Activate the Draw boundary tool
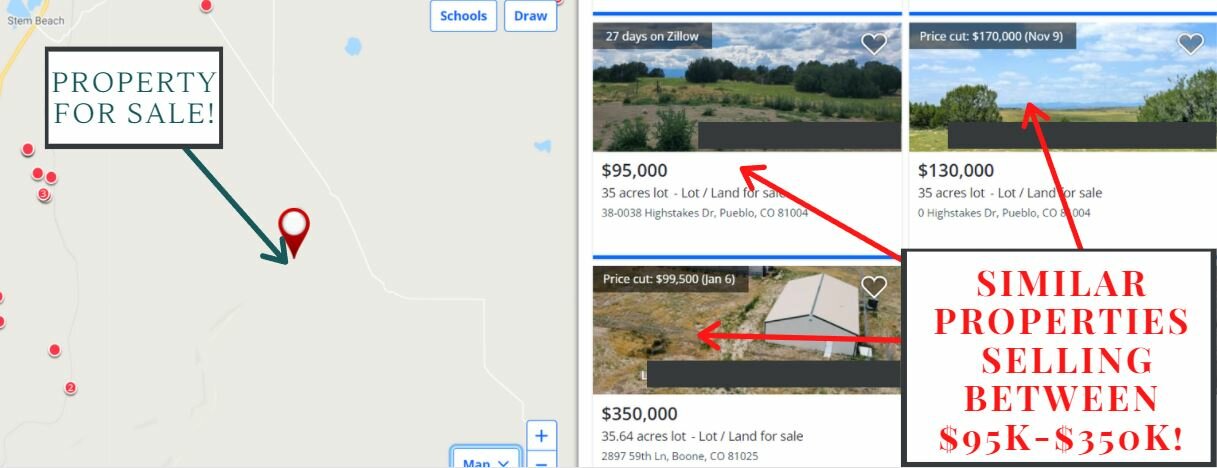Image resolution: width=1217 pixels, height=468 pixels. (530, 16)
